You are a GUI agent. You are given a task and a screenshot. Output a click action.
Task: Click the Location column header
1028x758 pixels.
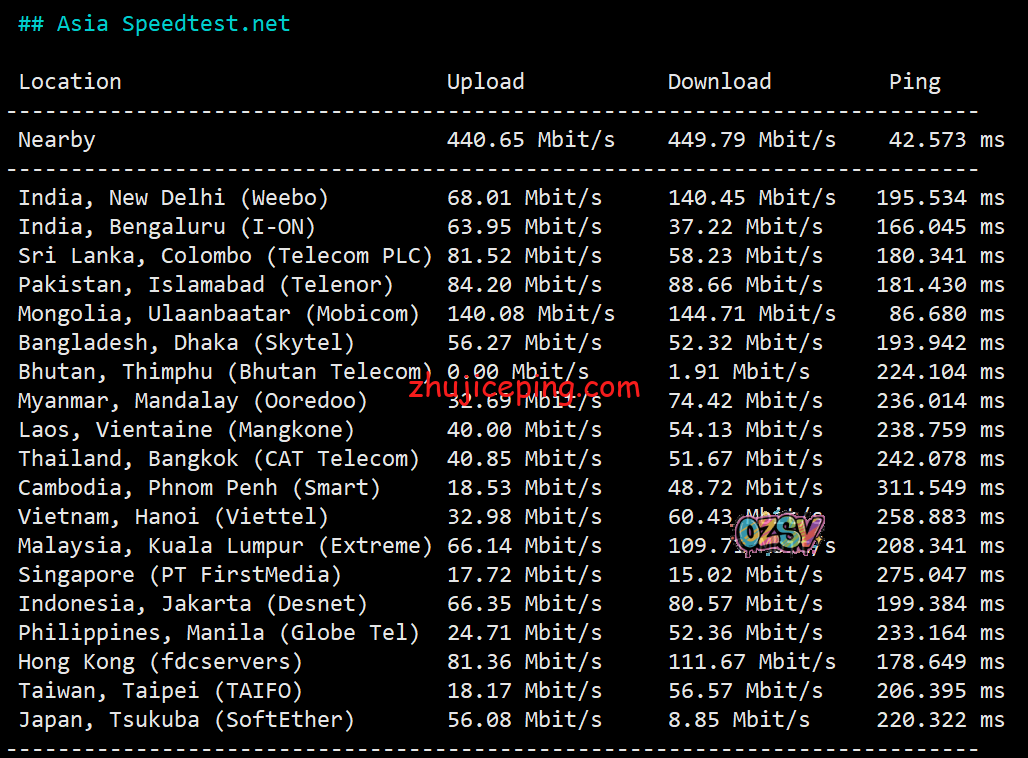70,82
